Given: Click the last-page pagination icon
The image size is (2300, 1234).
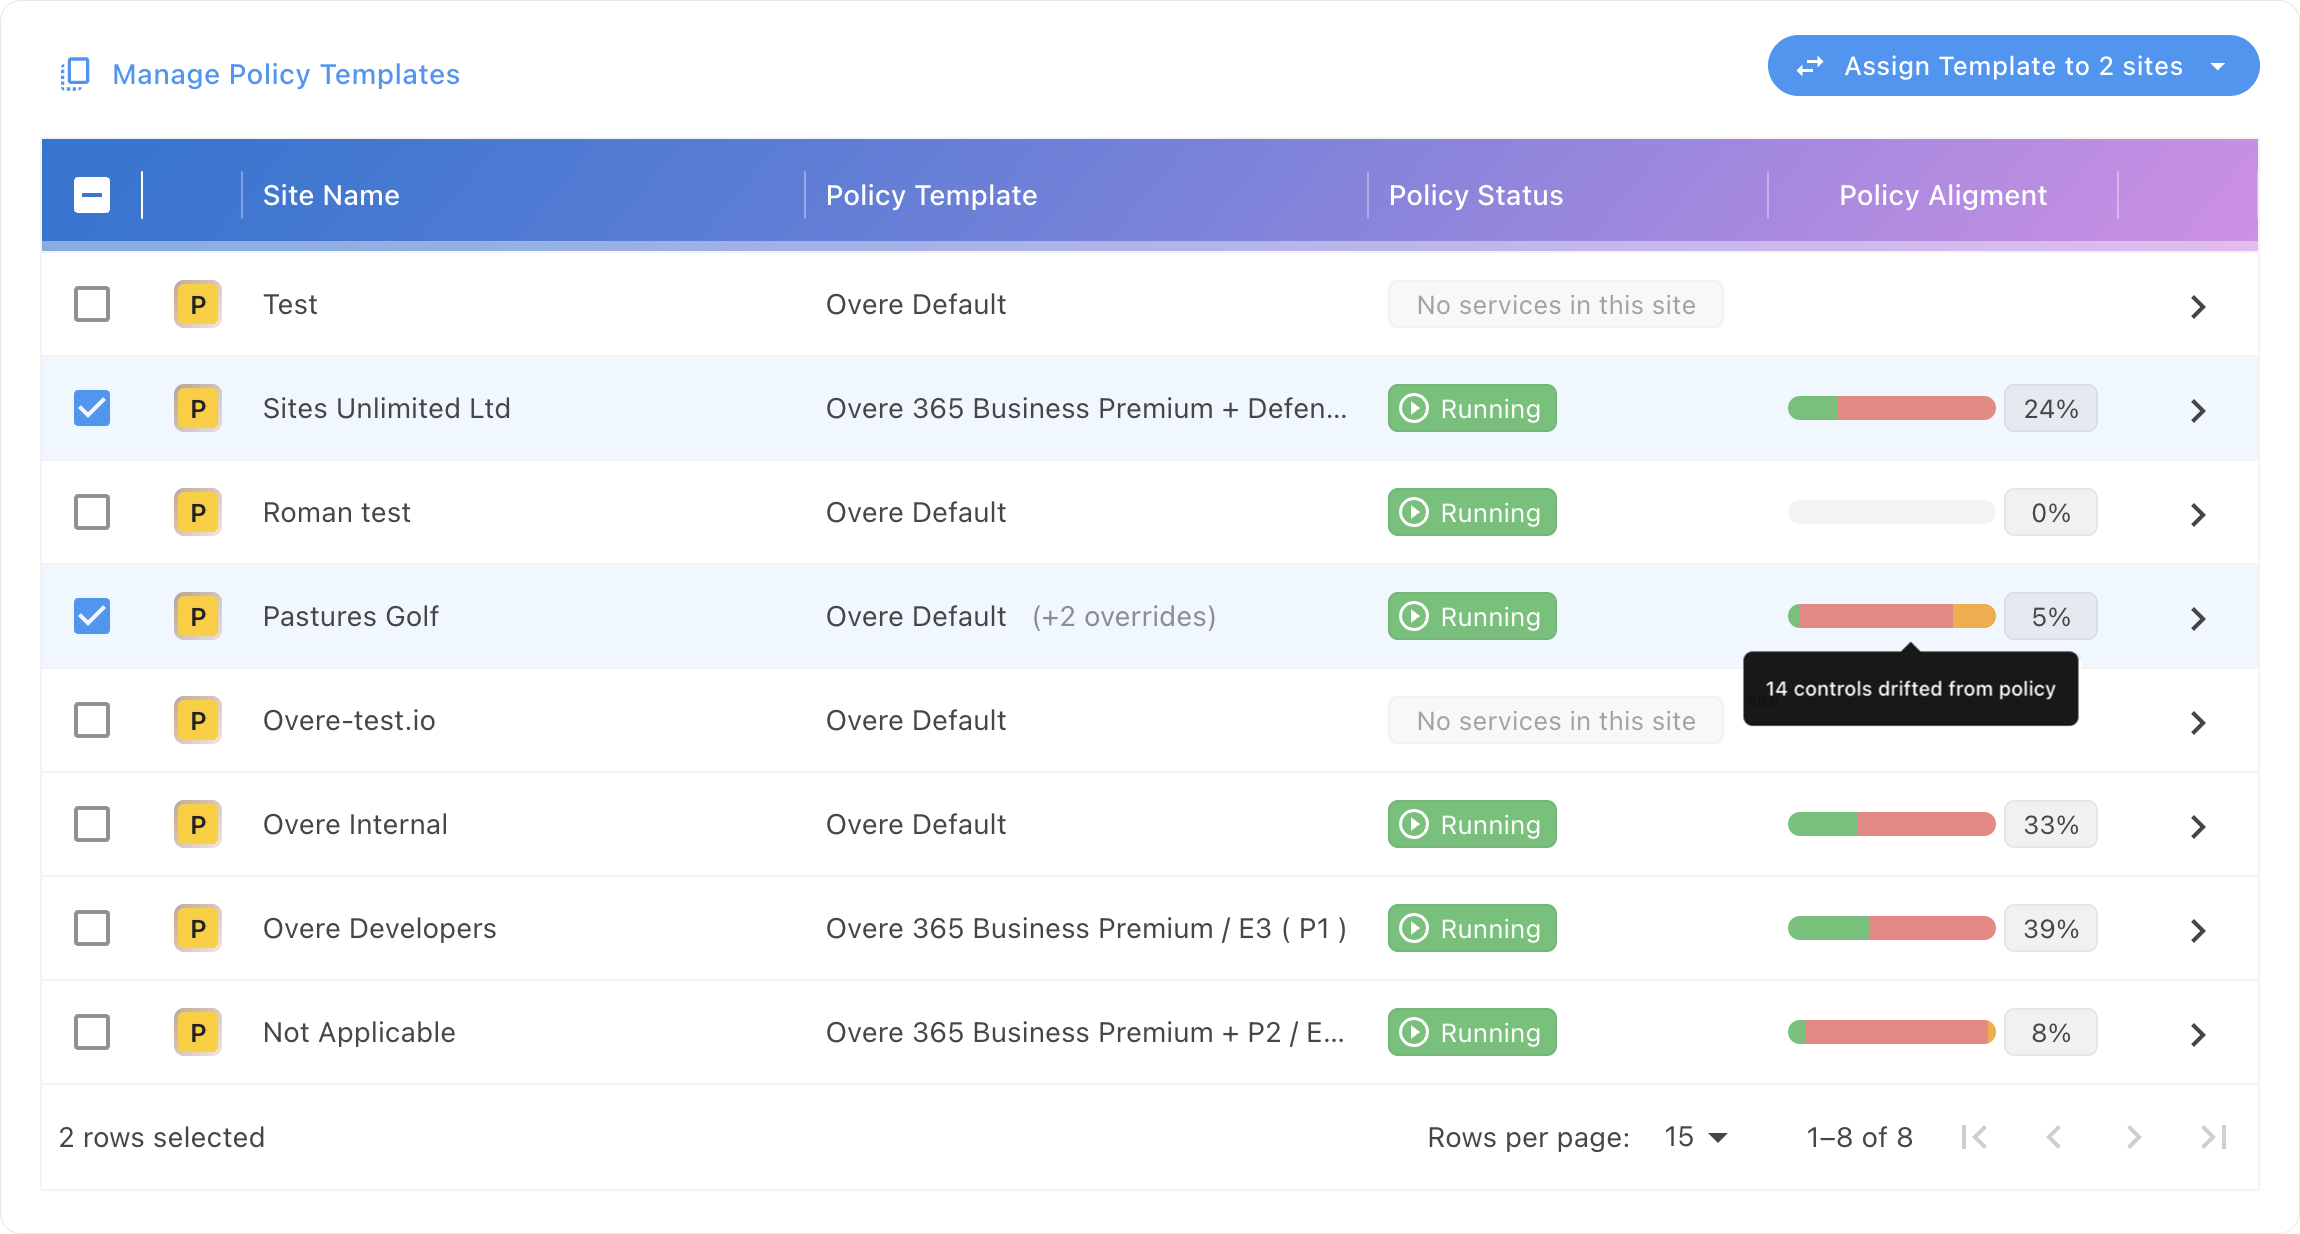Looking at the screenshot, I should (2212, 1137).
